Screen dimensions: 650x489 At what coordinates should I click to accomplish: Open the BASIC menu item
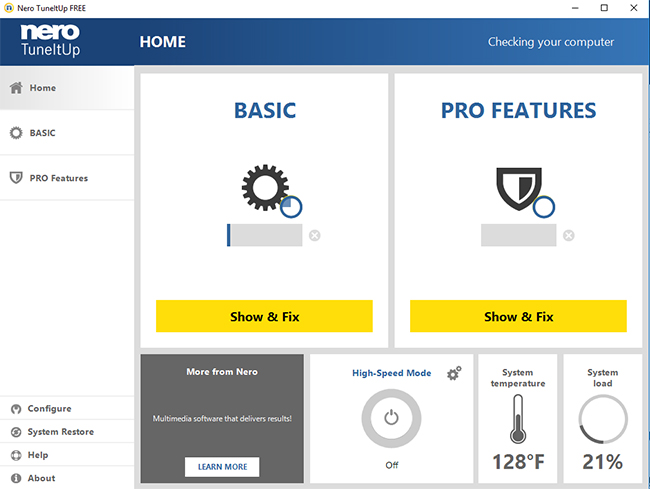click(x=67, y=133)
